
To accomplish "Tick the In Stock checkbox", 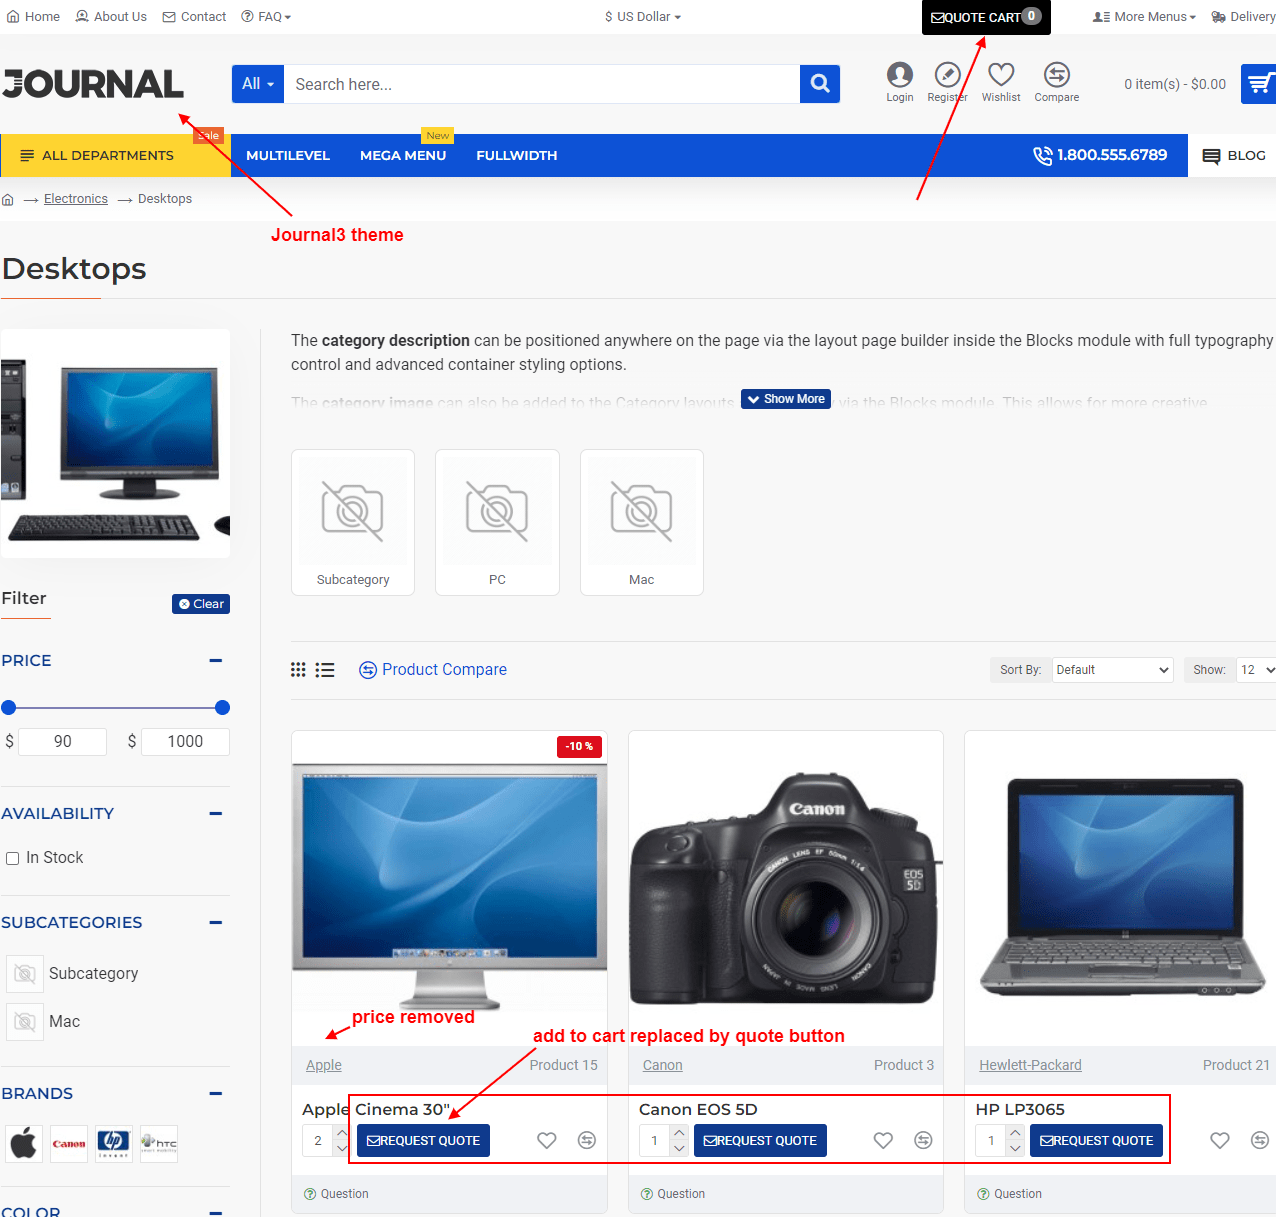I will pos(13,858).
